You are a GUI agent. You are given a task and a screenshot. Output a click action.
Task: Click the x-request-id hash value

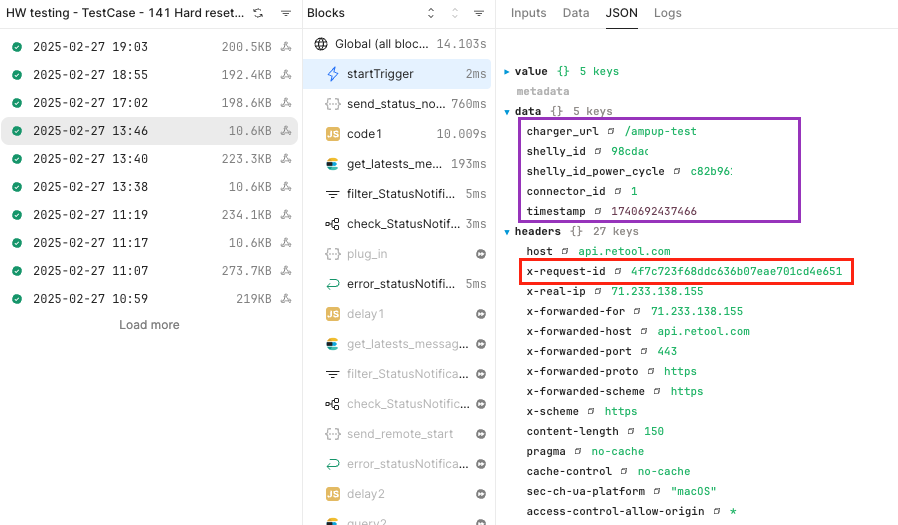point(736,271)
